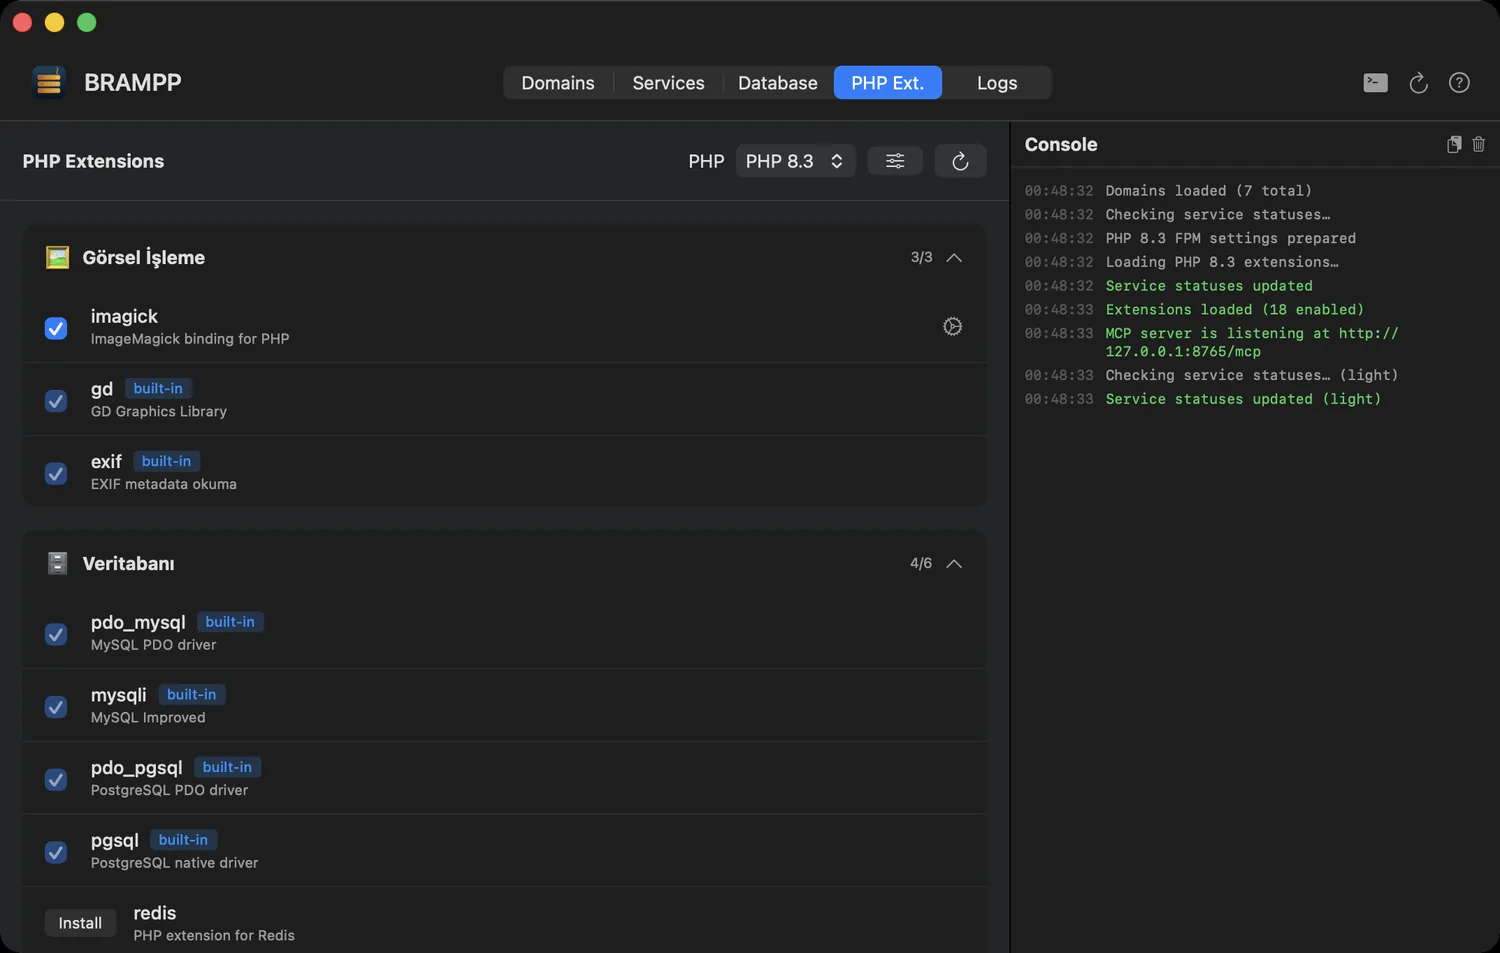Click 'PHP extension for Redis' description
This screenshot has height=953, width=1500.
click(x=214, y=936)
